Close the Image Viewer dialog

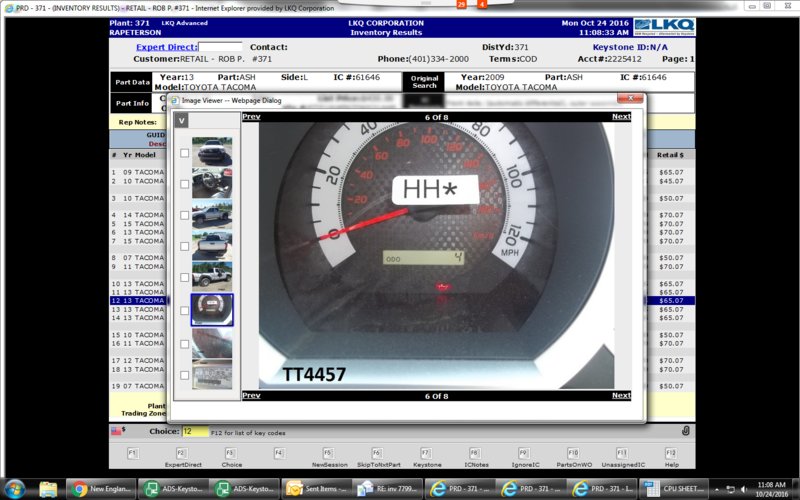[630, 98]
